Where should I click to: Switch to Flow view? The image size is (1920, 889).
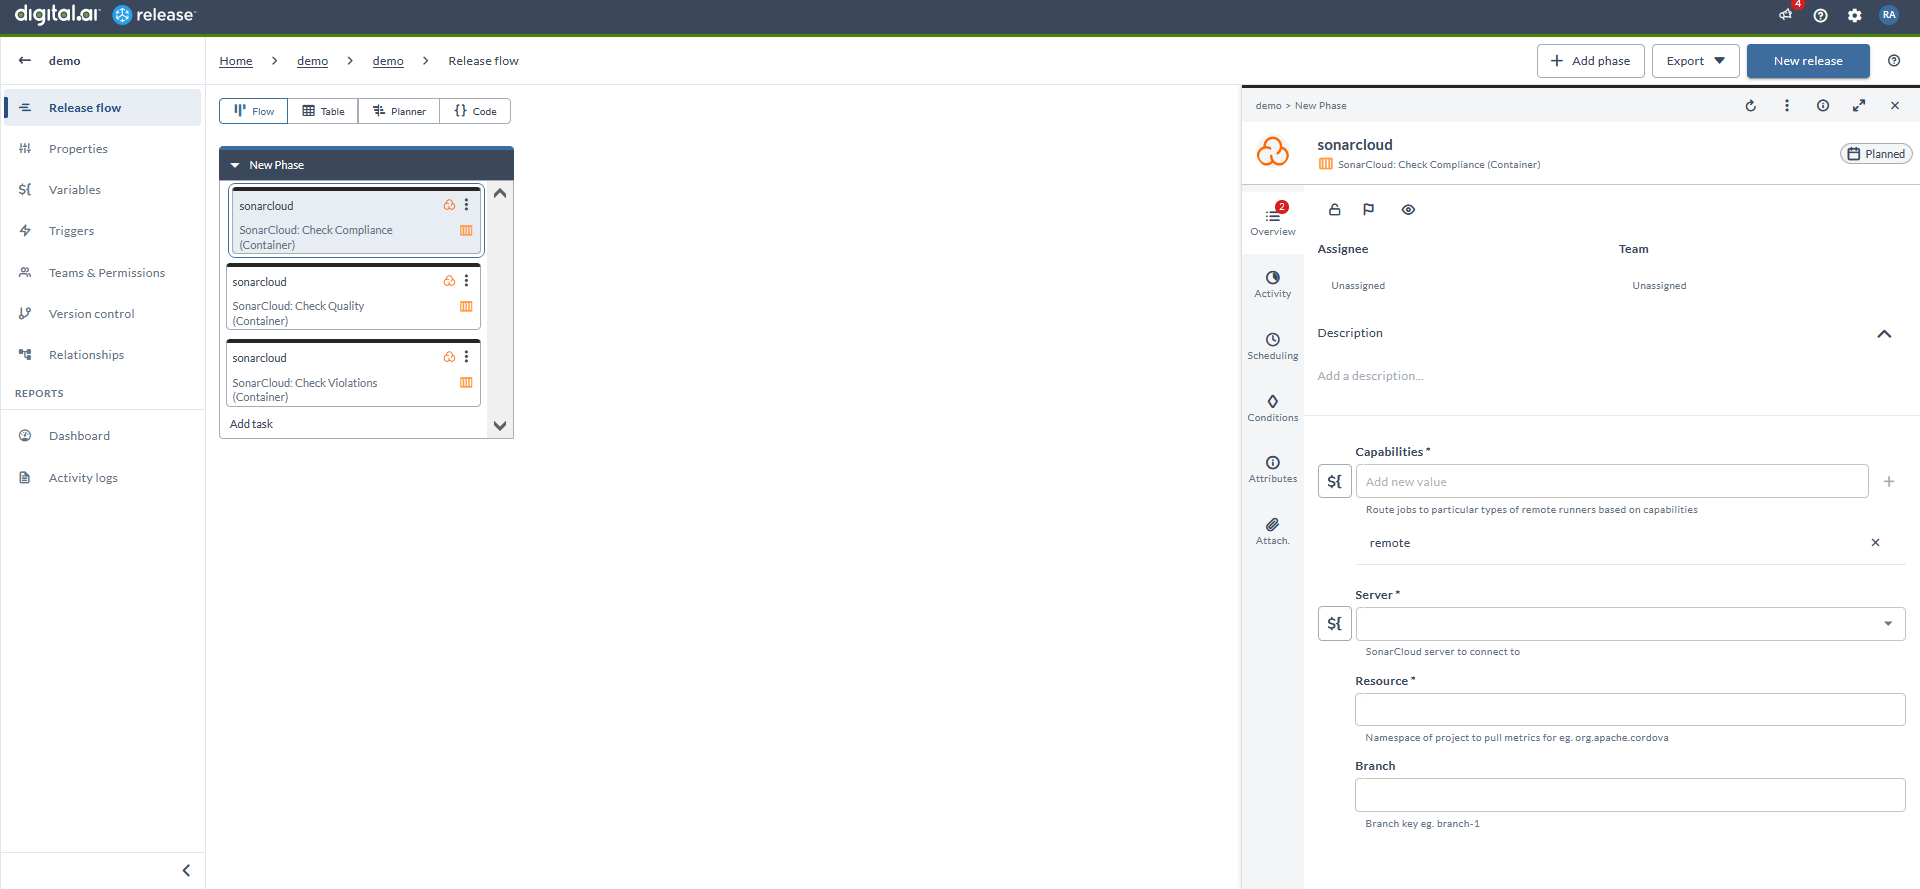(x=254, y=111)
